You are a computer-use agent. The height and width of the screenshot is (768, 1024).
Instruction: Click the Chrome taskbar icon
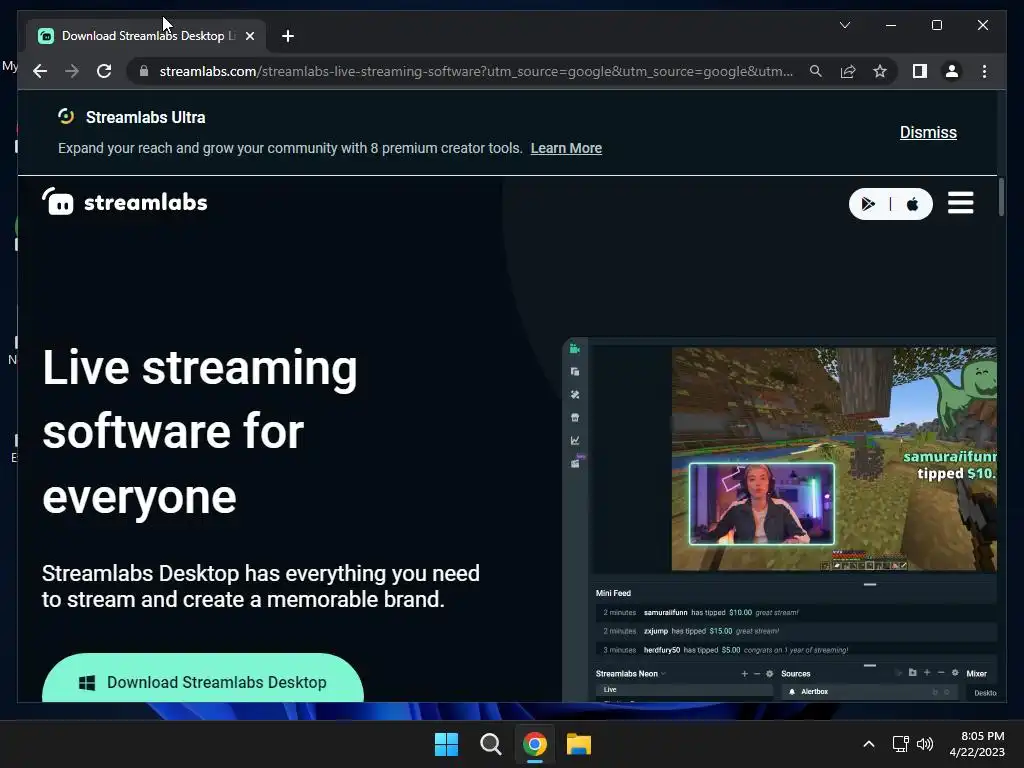[x=534, y=744]
